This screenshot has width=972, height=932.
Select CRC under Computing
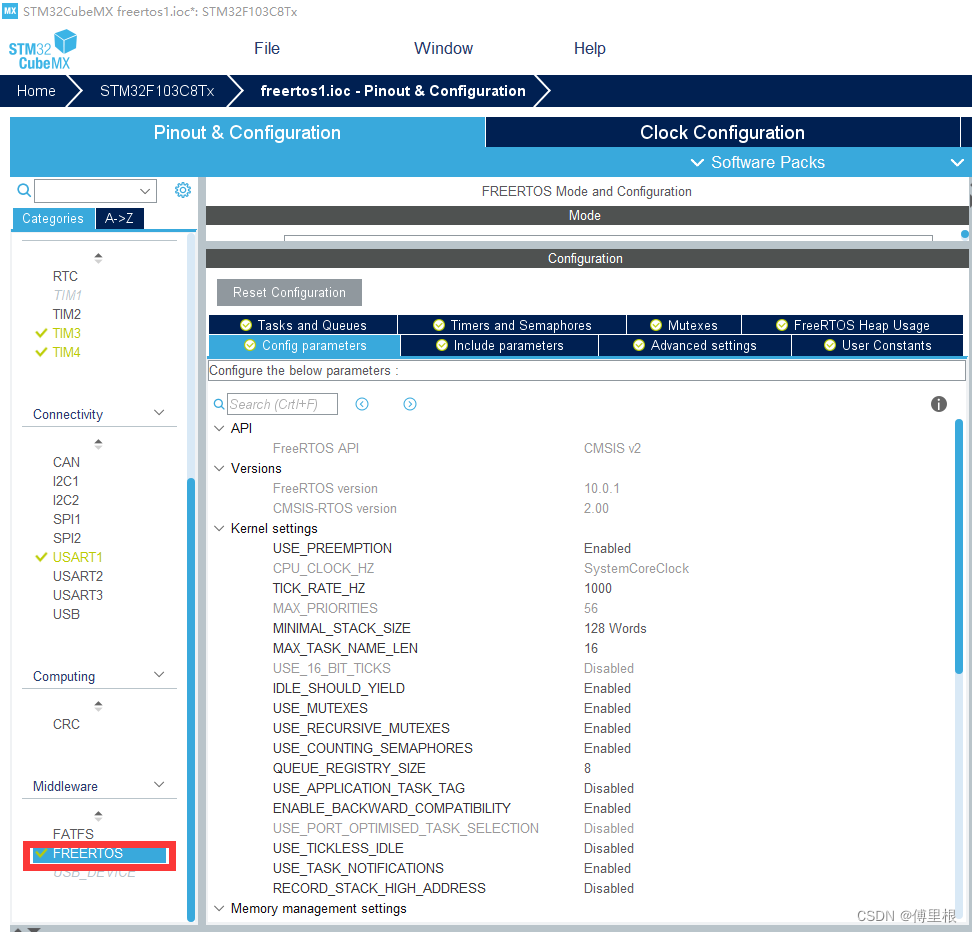66,724
